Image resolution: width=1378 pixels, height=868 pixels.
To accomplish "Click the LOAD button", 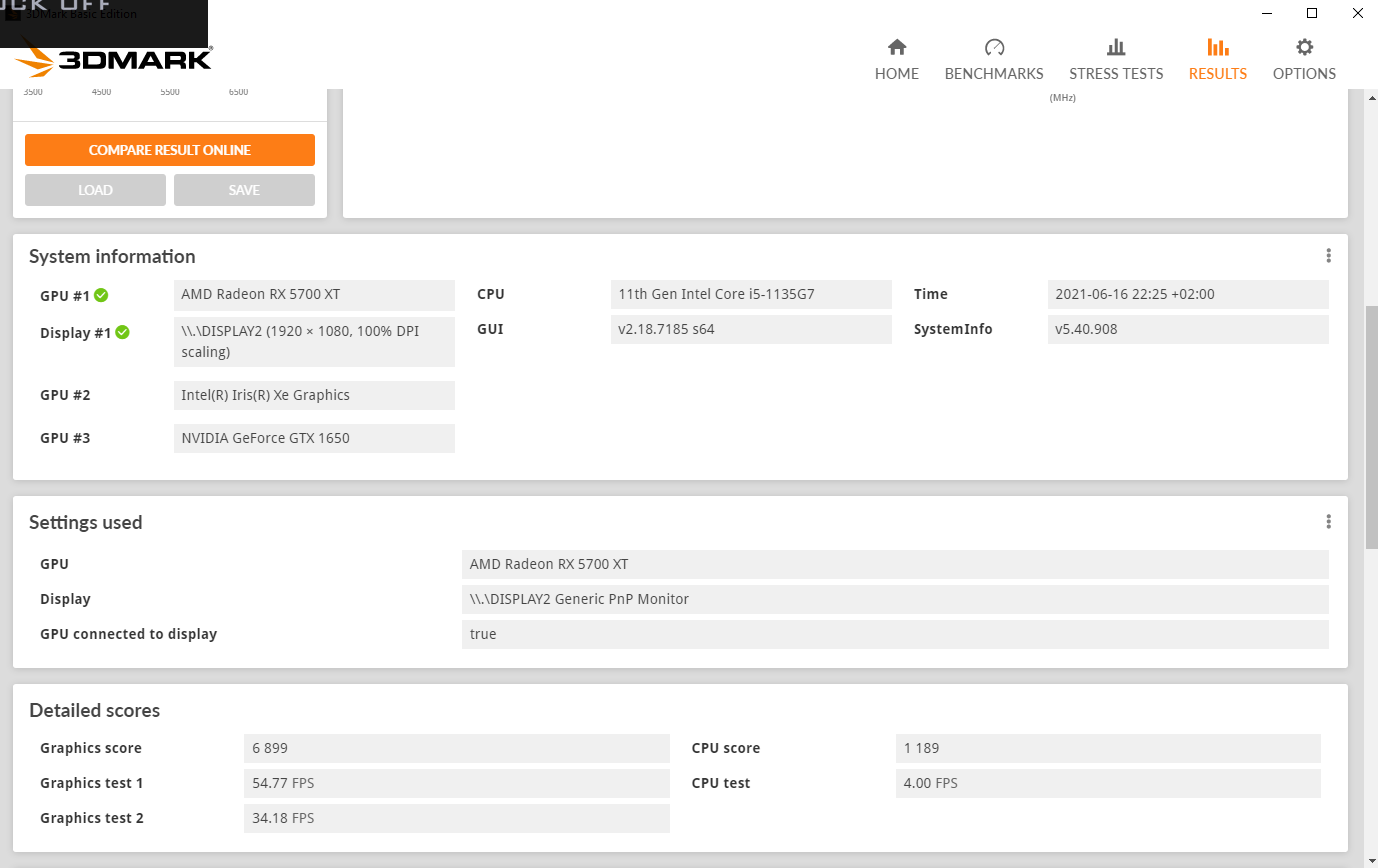I will (95, 190).
